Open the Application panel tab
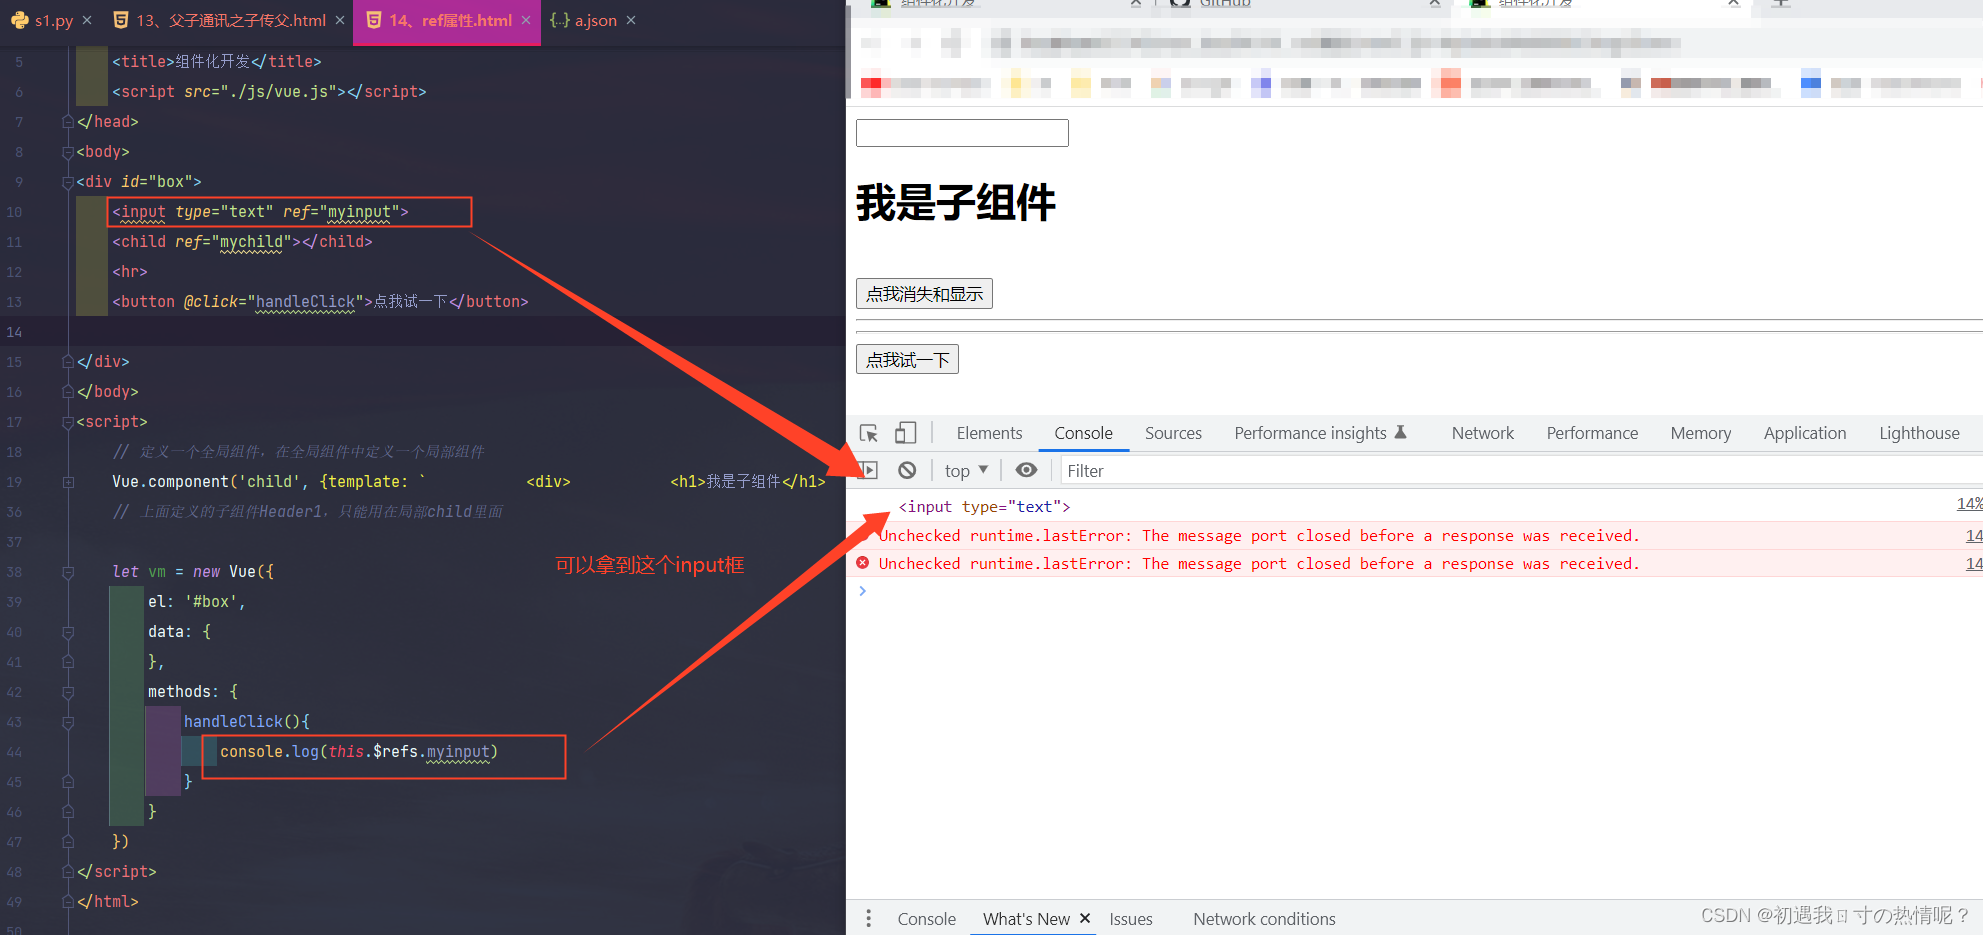This screenshot has height=935, width=1983. pos(1804,433)
